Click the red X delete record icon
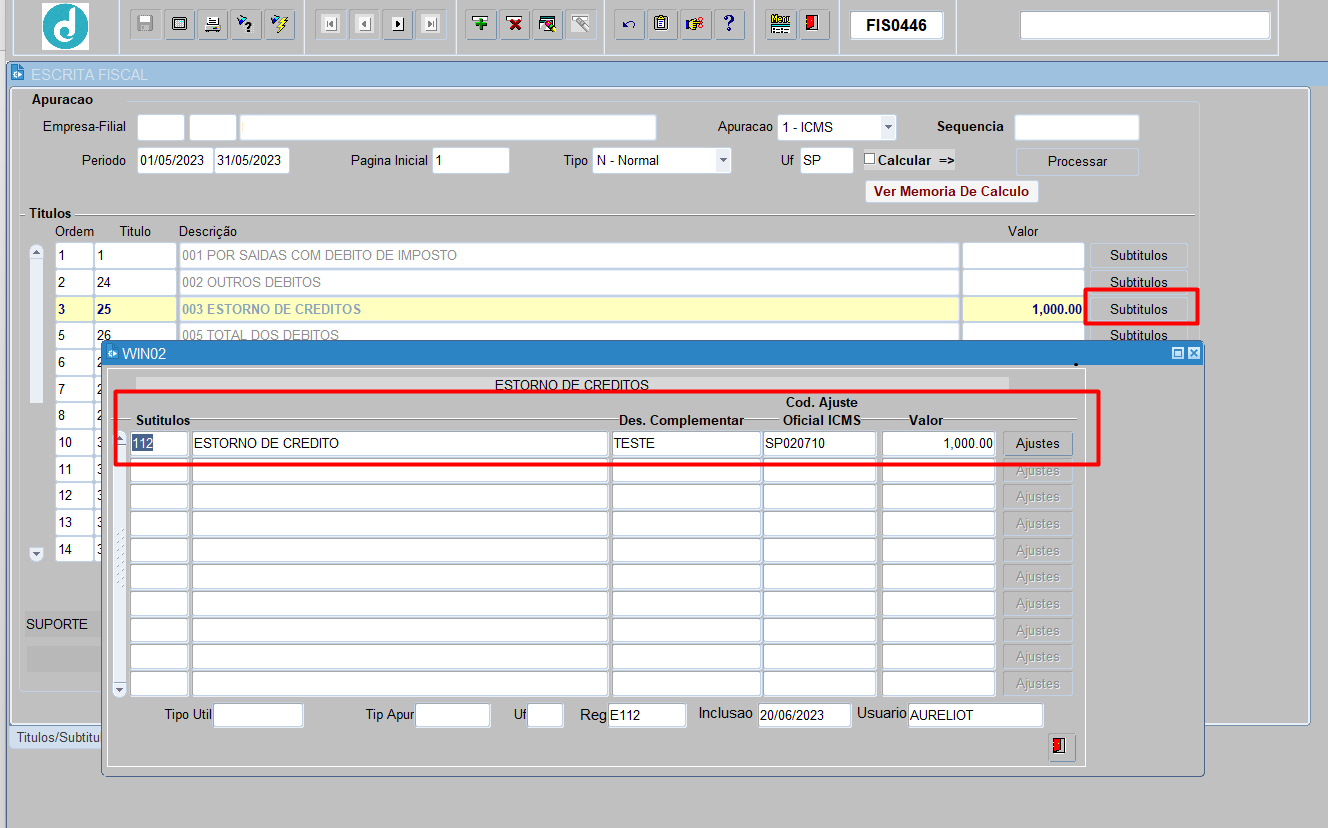The image size is (1328, 828). tap(514, 24)
